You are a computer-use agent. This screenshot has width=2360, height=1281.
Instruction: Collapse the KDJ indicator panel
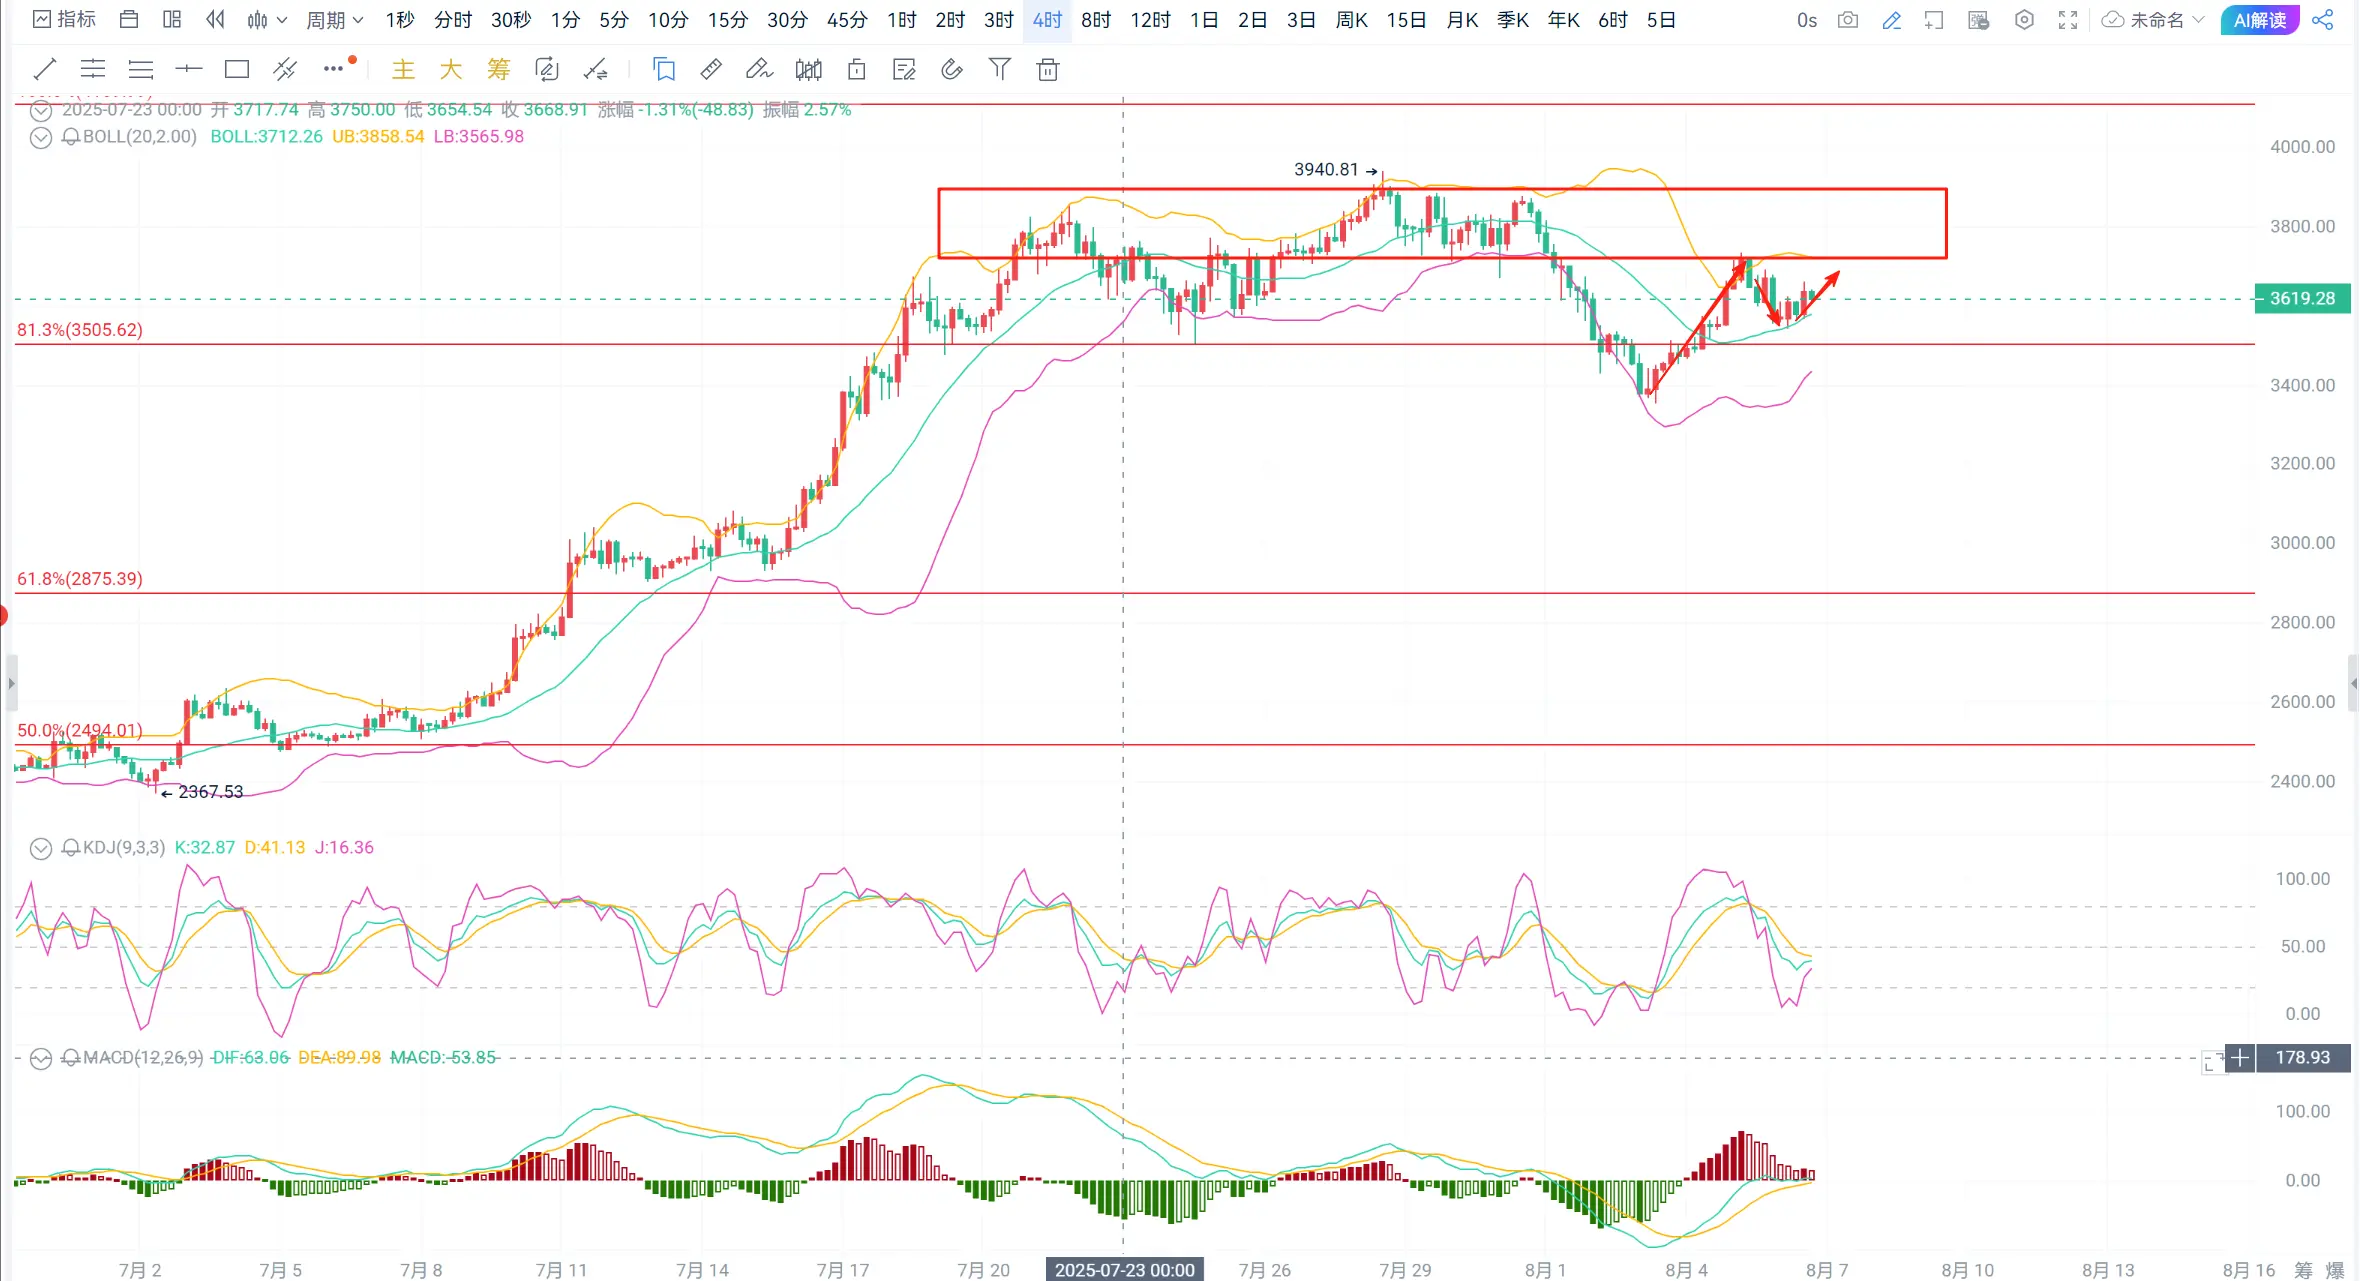click(x=40, y=848)
